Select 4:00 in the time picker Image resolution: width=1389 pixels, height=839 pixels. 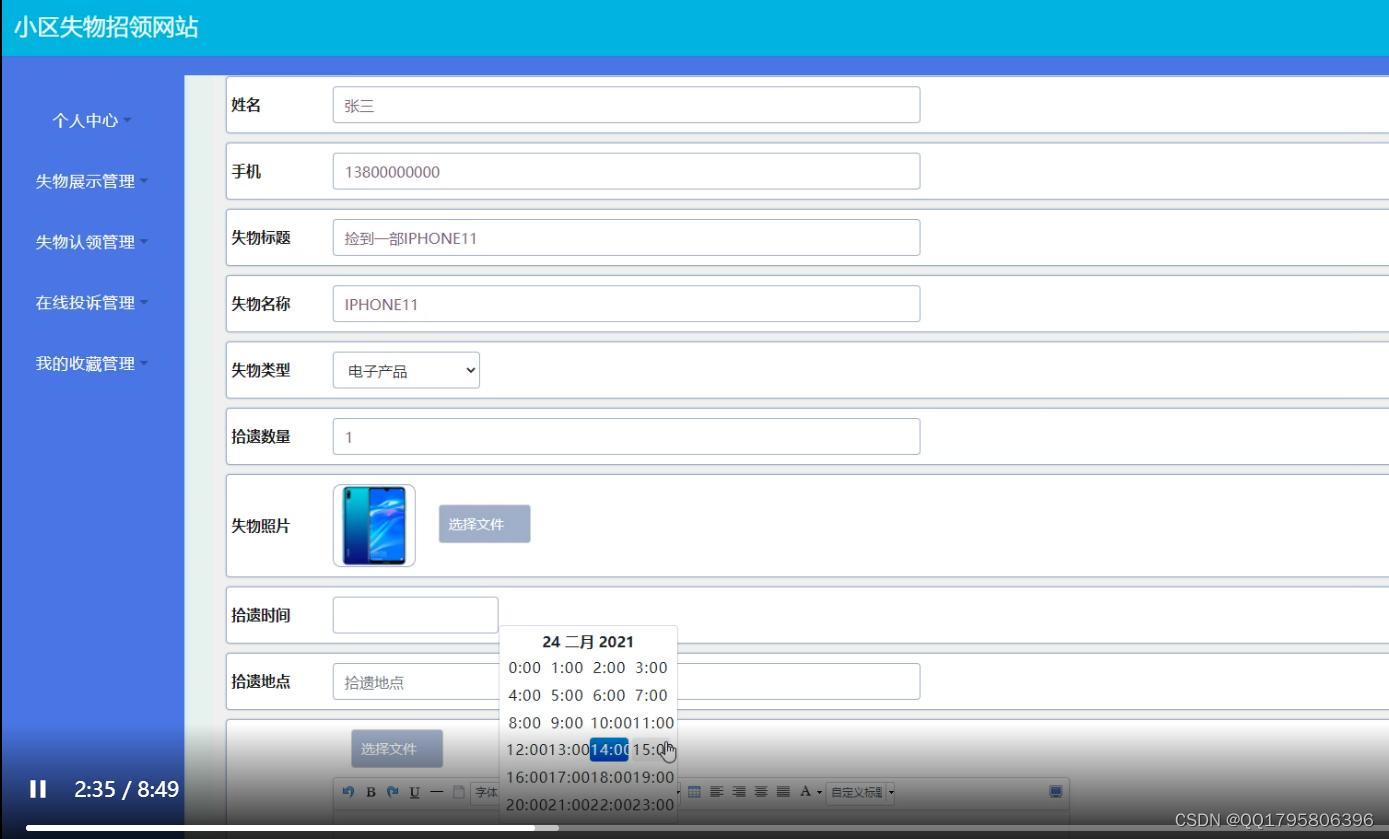524,695
